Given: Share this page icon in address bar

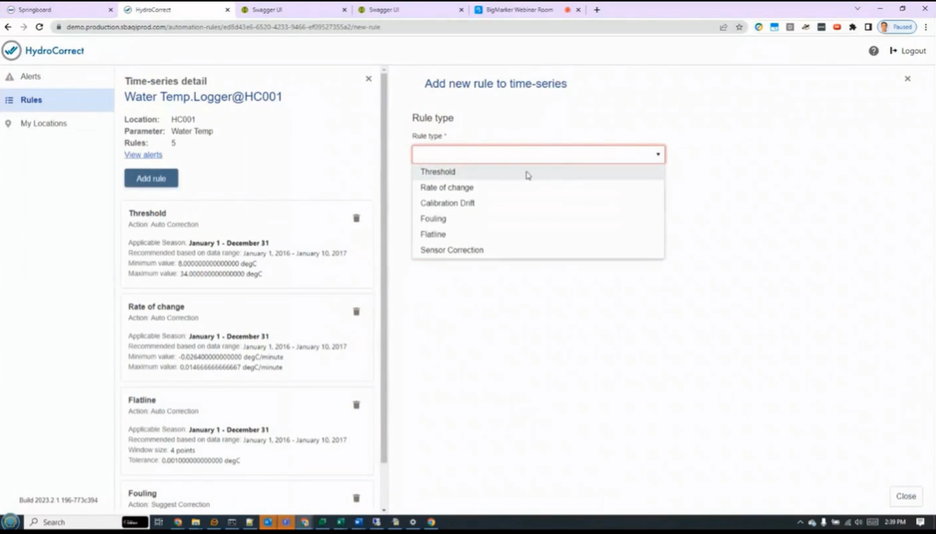Looking at the screenshot, I should (723, 27).
